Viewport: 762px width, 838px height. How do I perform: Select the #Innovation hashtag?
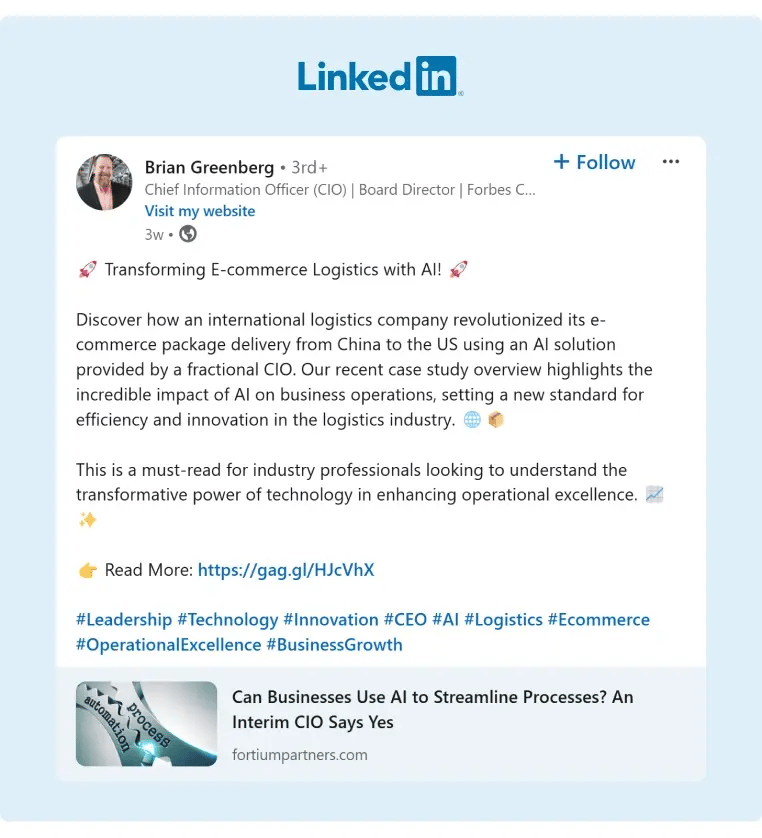tap(331, 620)
